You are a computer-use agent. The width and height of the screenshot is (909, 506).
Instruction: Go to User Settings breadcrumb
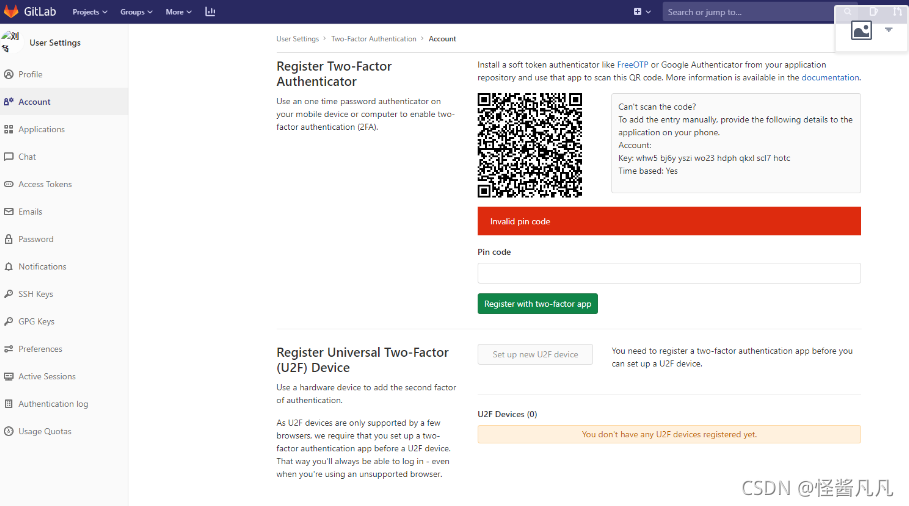(x=297, y=39)
